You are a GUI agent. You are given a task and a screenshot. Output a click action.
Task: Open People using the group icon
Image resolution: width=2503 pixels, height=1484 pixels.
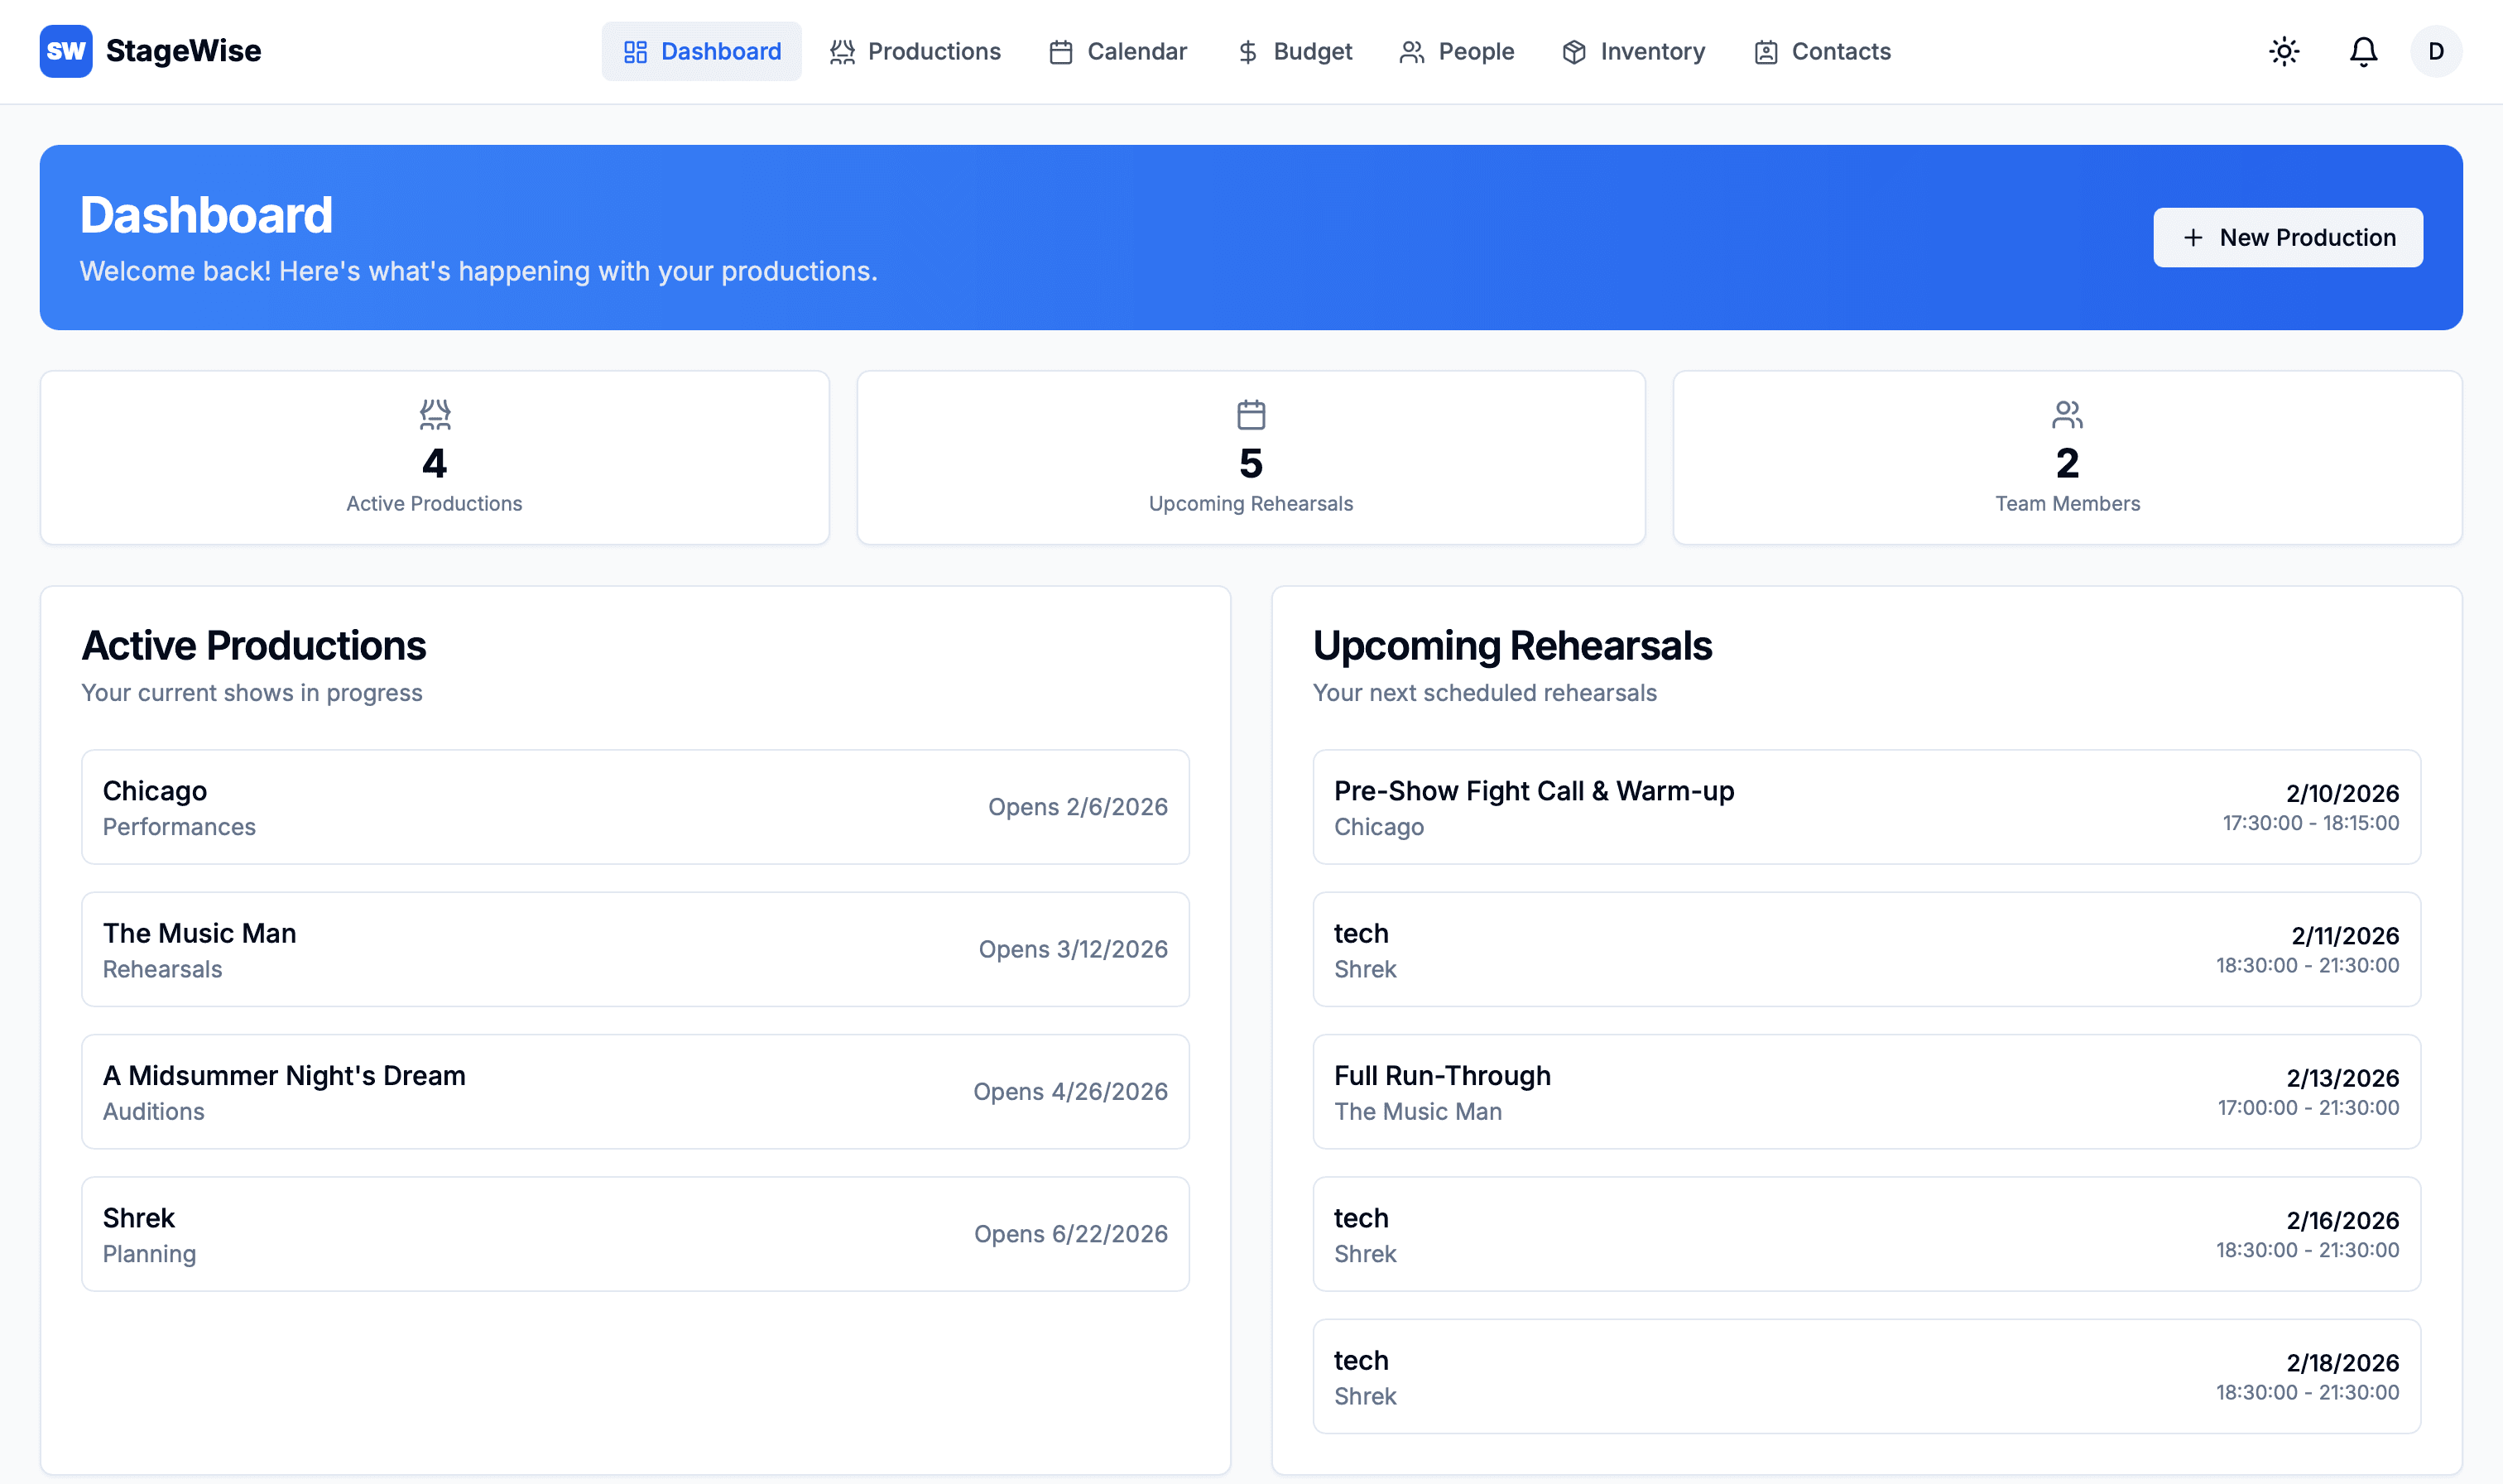[x=1412, y=51]
